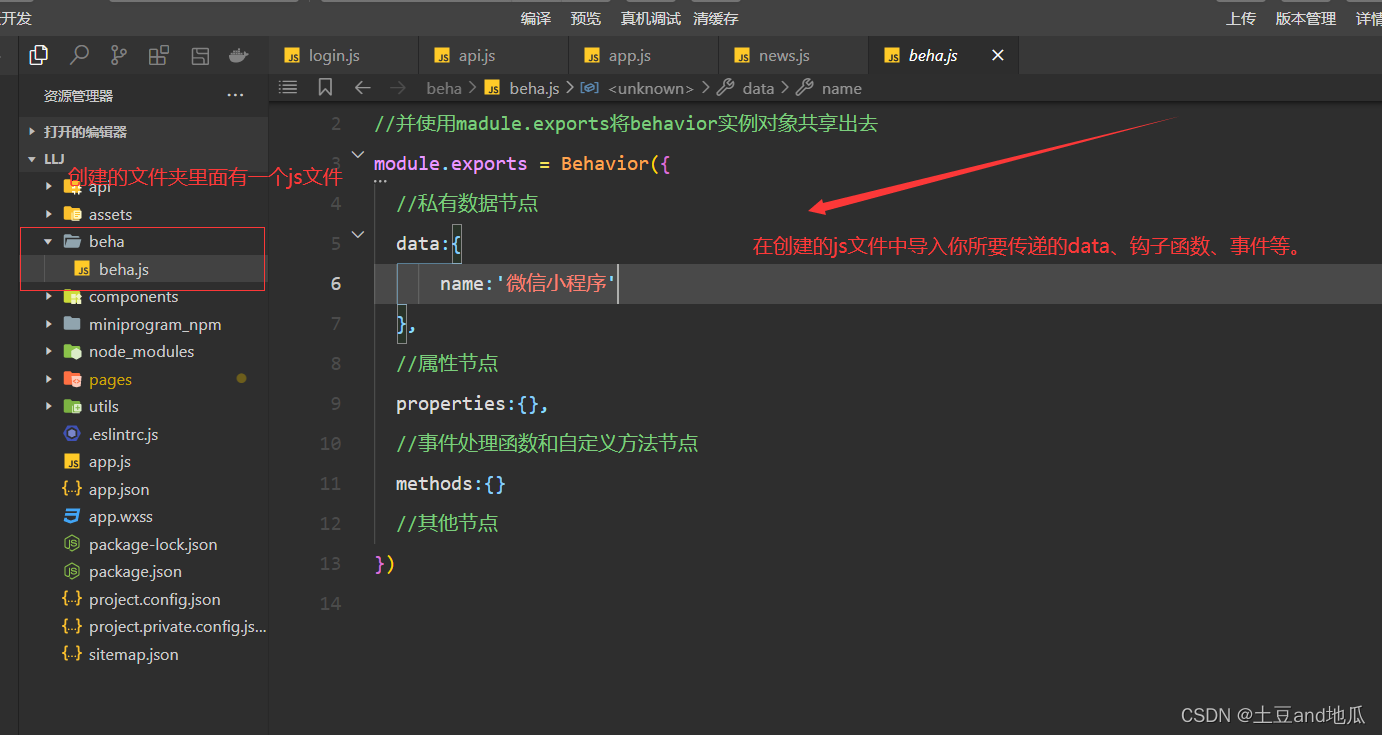Expand the 打开的编辑器 section
The height and width of the screenshot is (735, 1382).
(143, 132)
